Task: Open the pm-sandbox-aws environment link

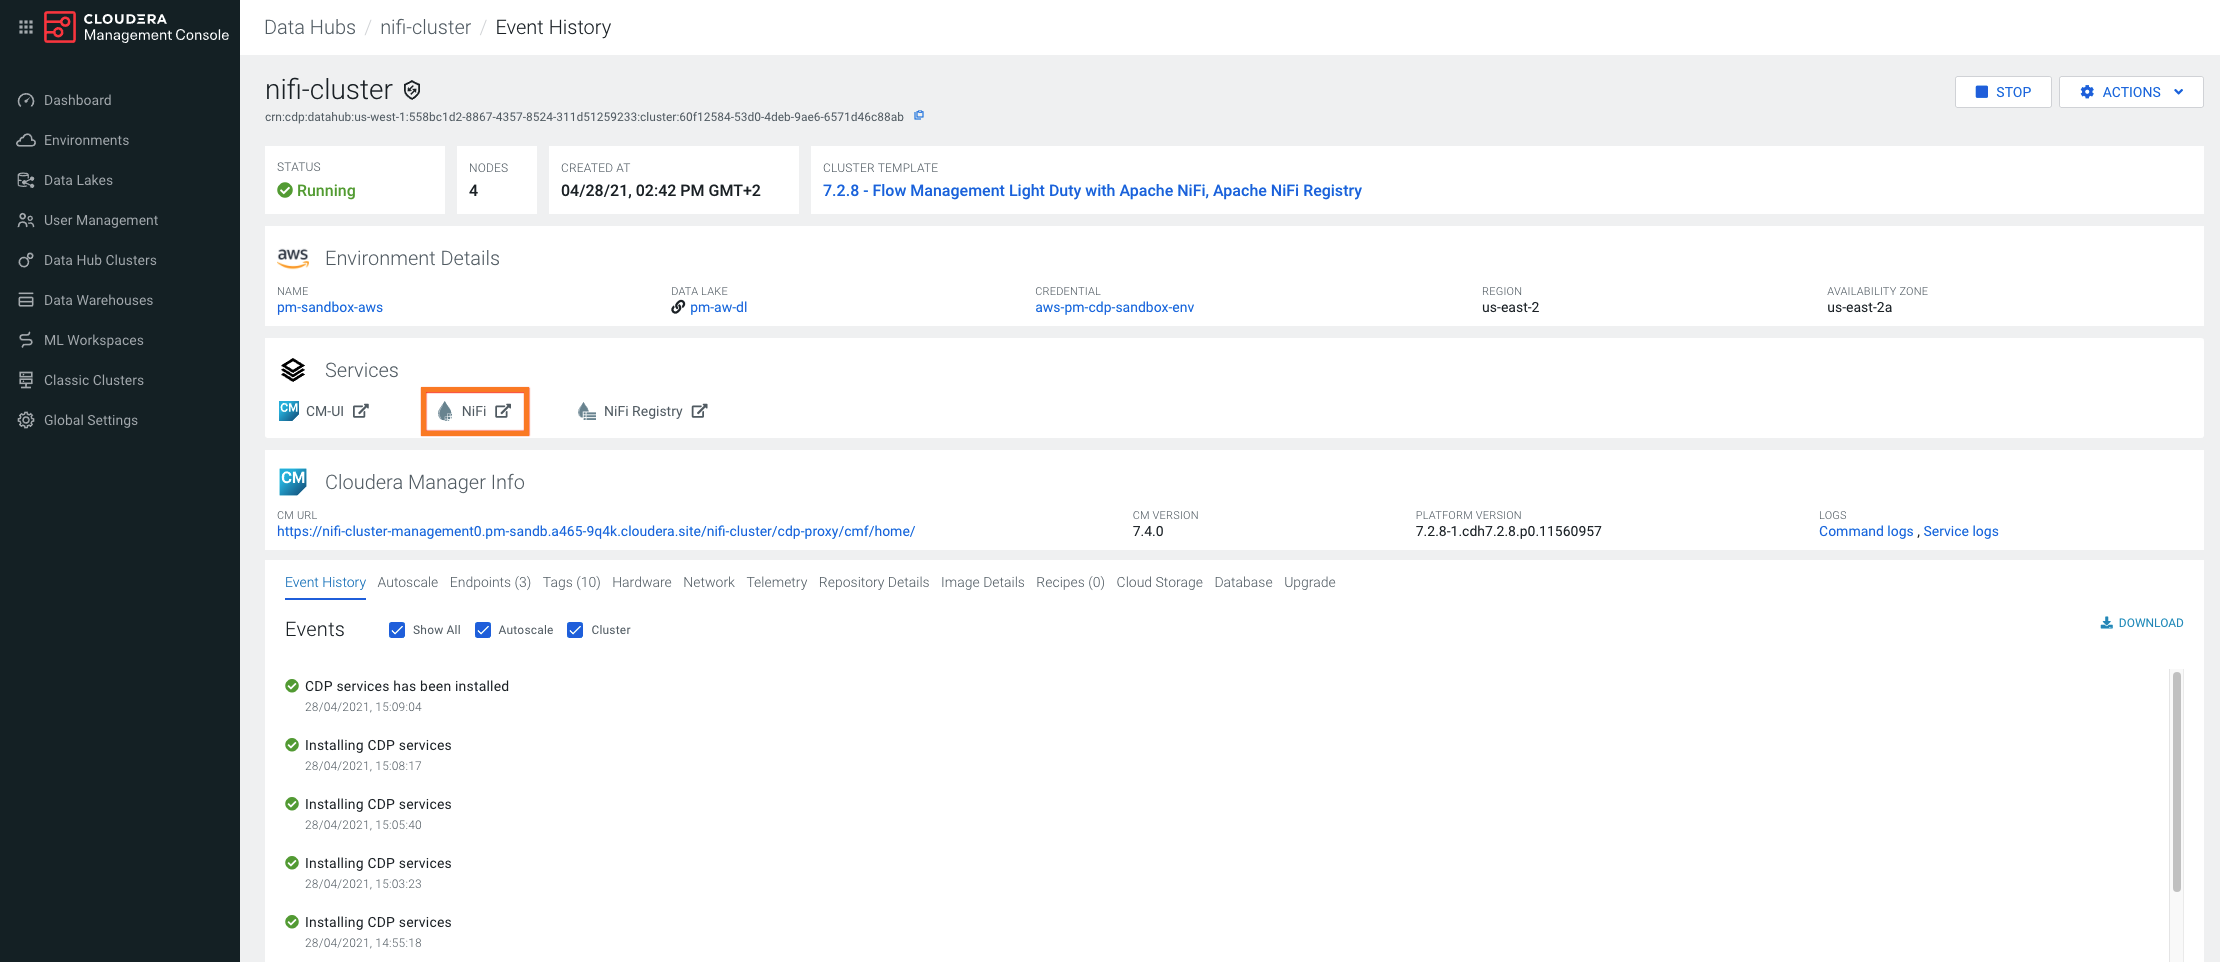Action: pyautogui.click(x=330, y=307)
